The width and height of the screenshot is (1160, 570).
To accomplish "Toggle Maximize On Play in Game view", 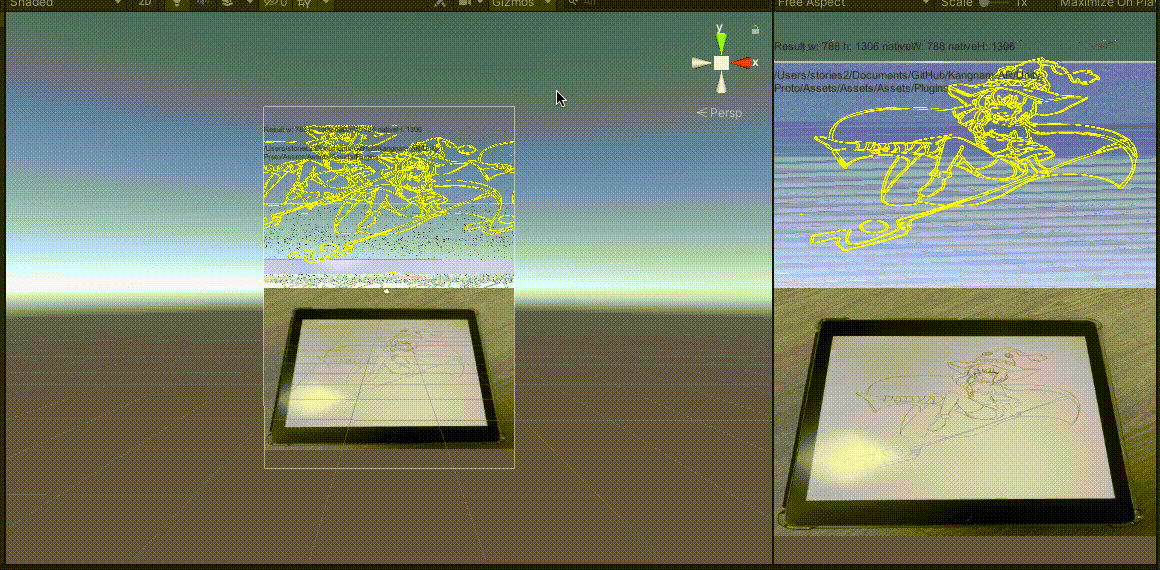I will [x=1108, y=3].
